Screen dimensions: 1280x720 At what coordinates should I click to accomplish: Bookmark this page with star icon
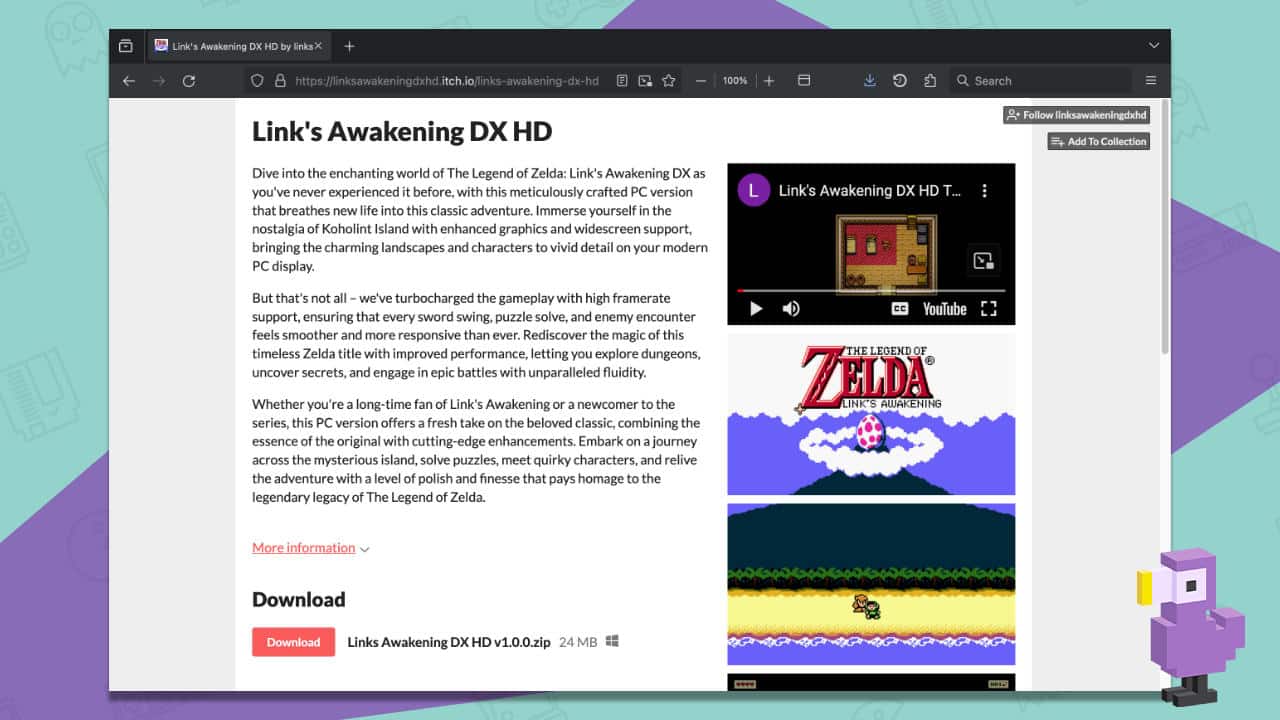pyautogui.click(x=669, y=81)
